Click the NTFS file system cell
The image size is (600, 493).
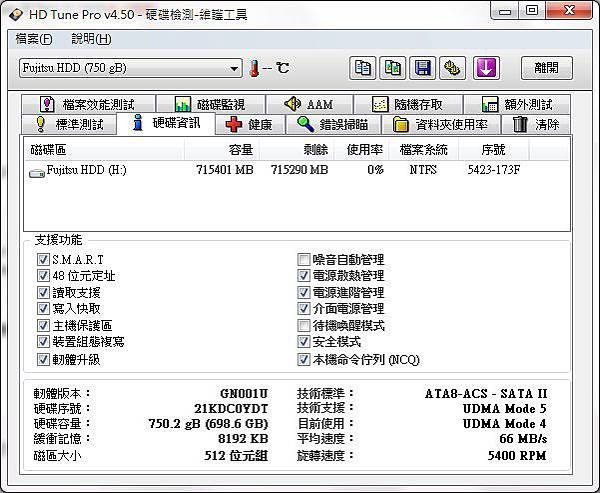tap(423, 170)
